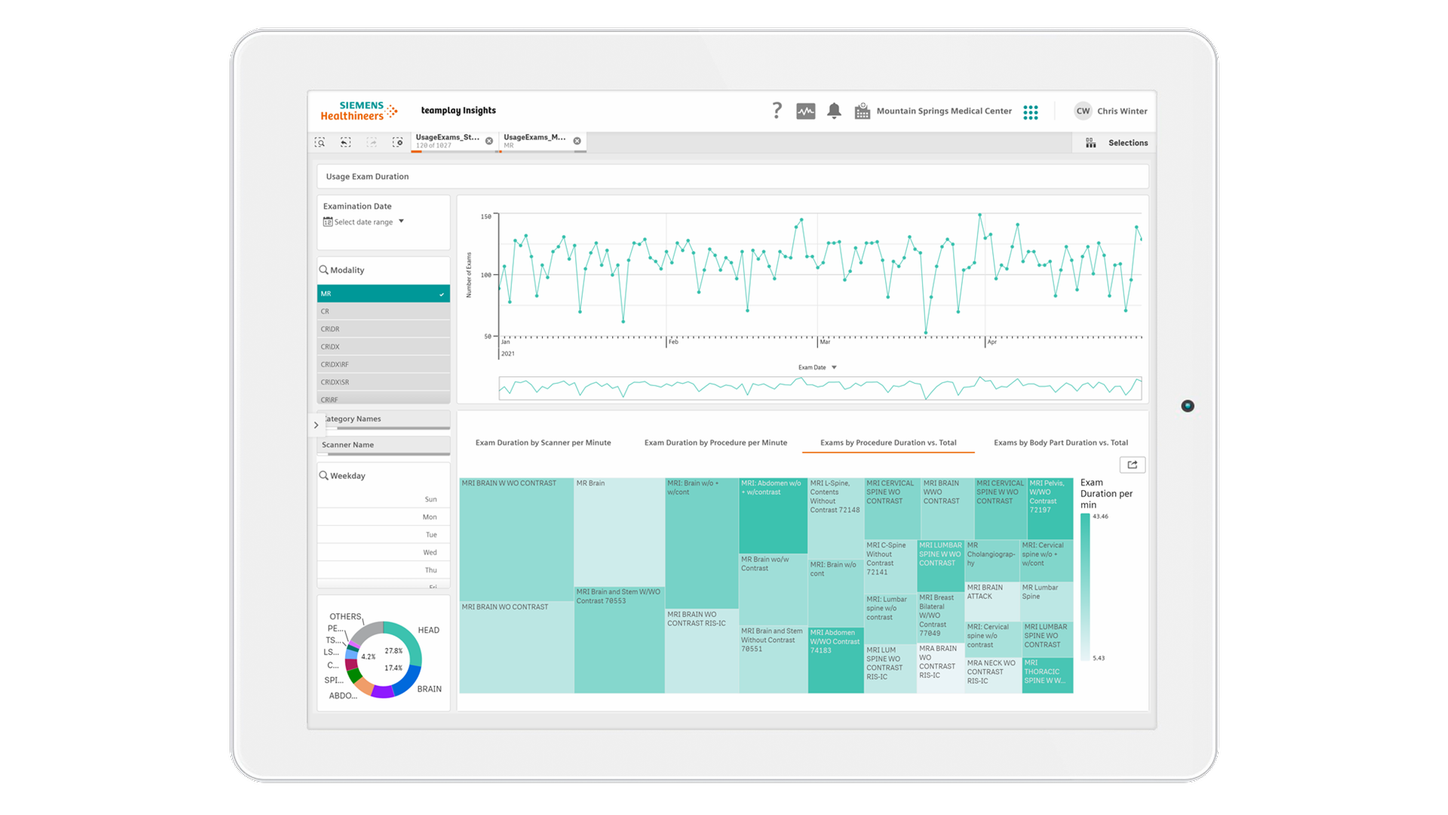The image size is (1448, 815).
Task: Export the treemap with share icon
Action: click(1133, 465)
